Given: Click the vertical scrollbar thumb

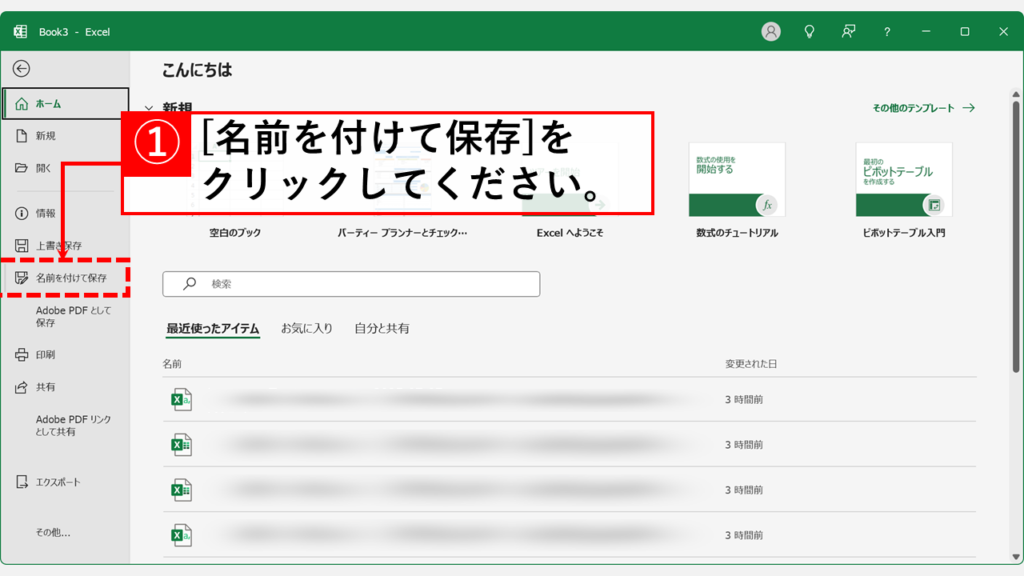Looking at the screenshot, I should (x=1016, y=236).
